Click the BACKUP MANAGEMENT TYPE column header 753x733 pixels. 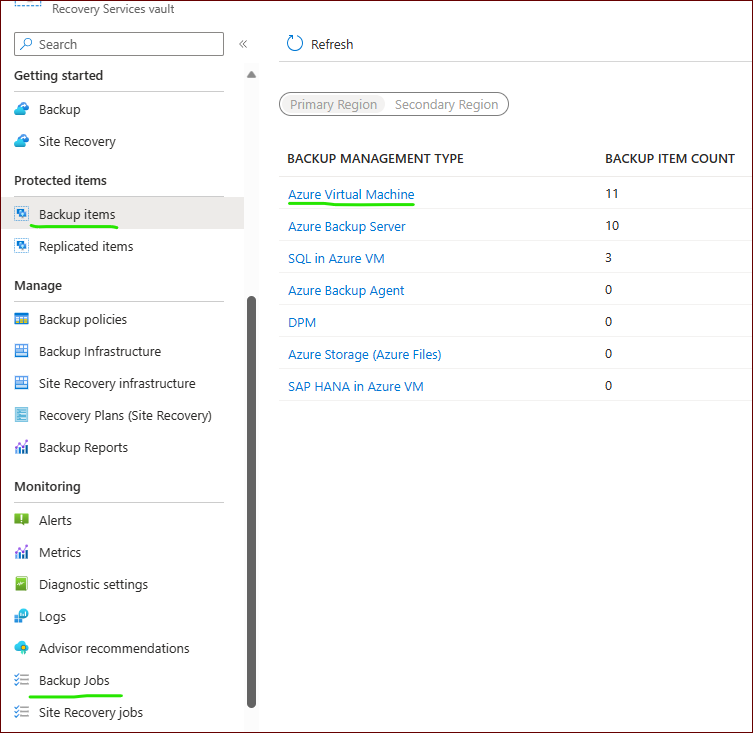376,159
